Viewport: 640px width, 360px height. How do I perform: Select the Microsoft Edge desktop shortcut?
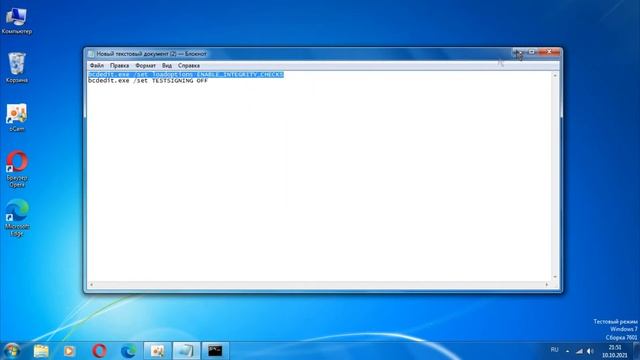(17, 218)
